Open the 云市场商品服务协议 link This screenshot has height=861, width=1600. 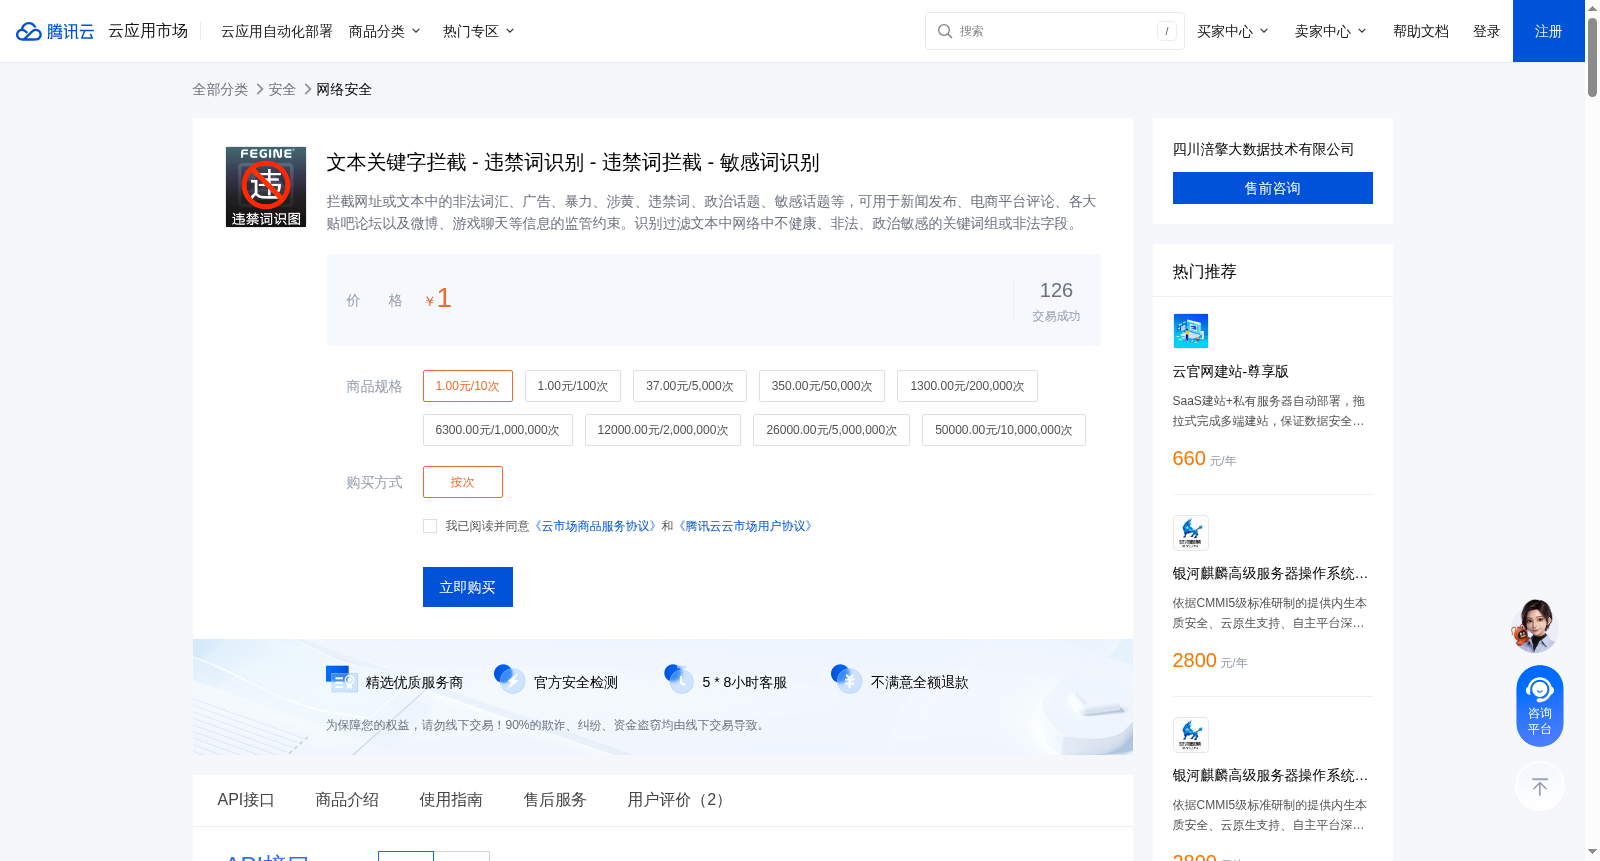point(596,526)
